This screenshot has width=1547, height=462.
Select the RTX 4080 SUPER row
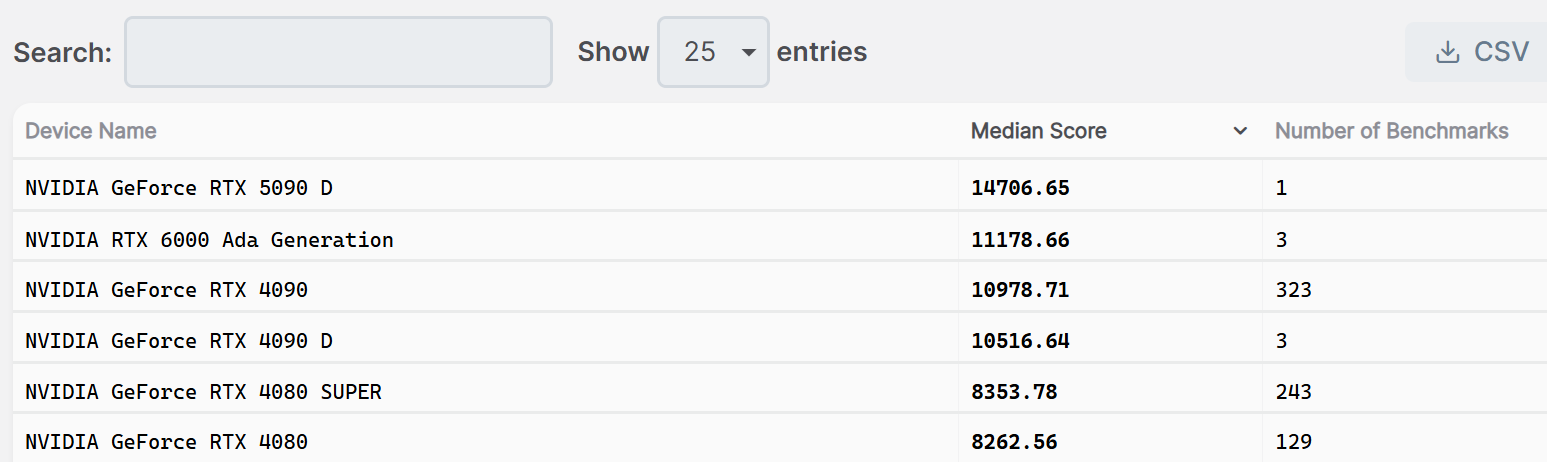(203, 392)
